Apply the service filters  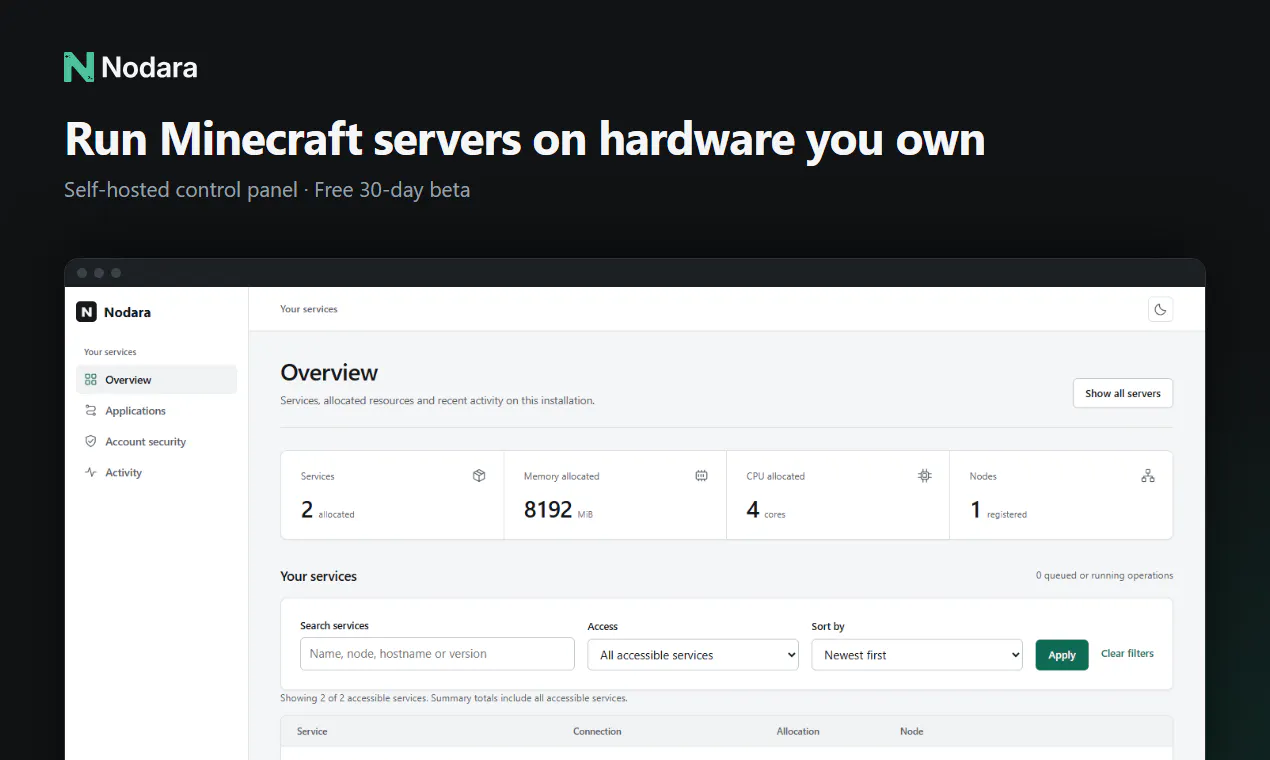1062,655
